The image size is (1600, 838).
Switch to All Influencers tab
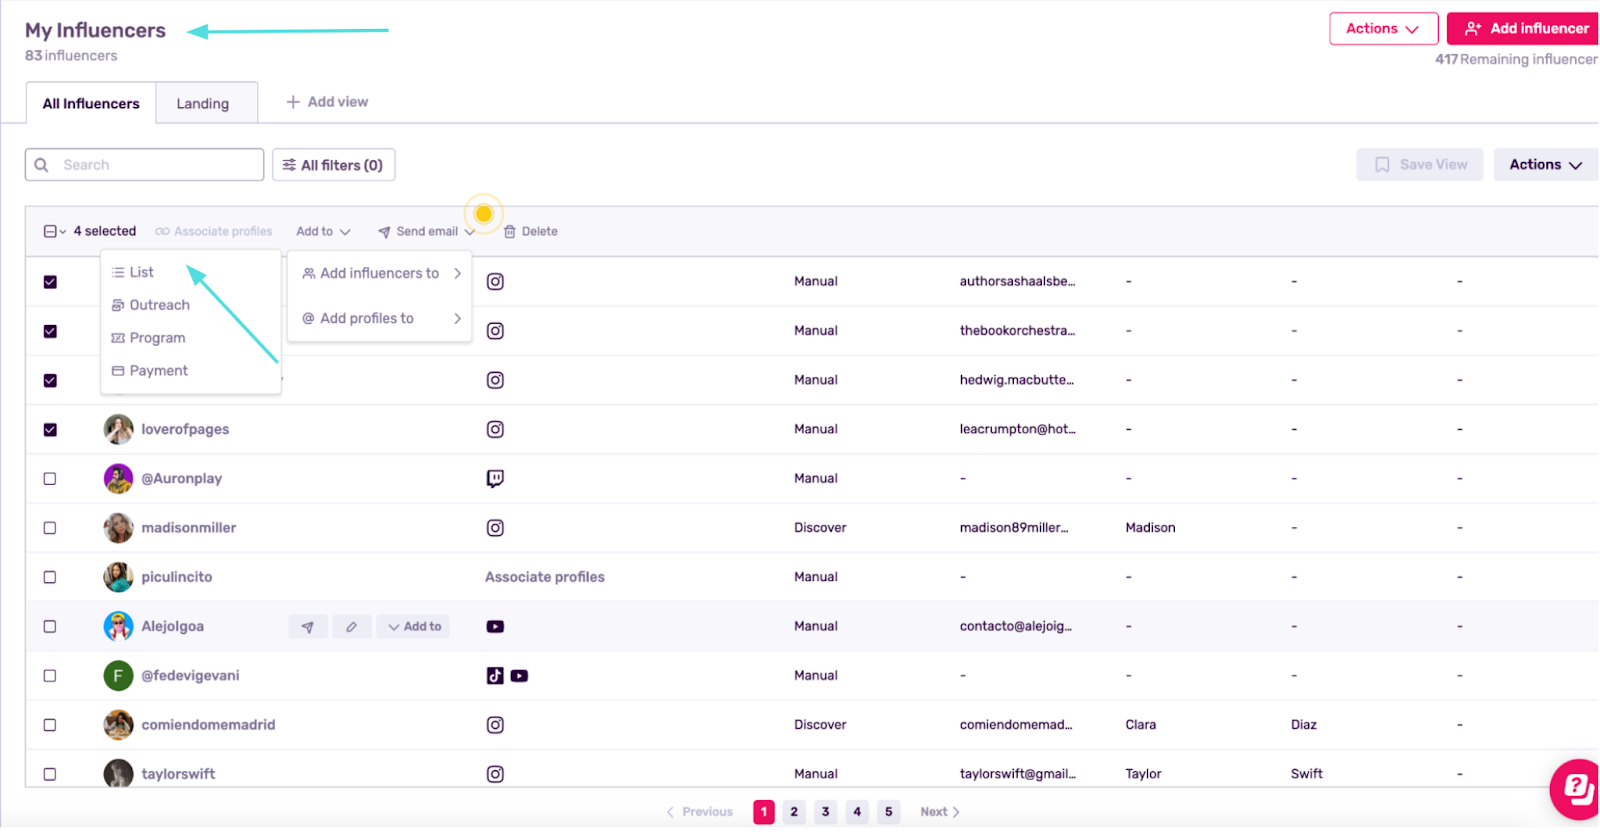coord(91,103)
